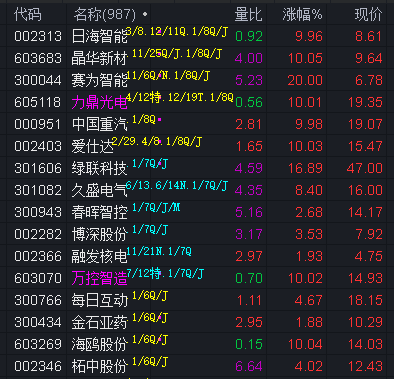Select stock code 603269
Viewport: 394px width, 379px height.
(x=38, y=344)
